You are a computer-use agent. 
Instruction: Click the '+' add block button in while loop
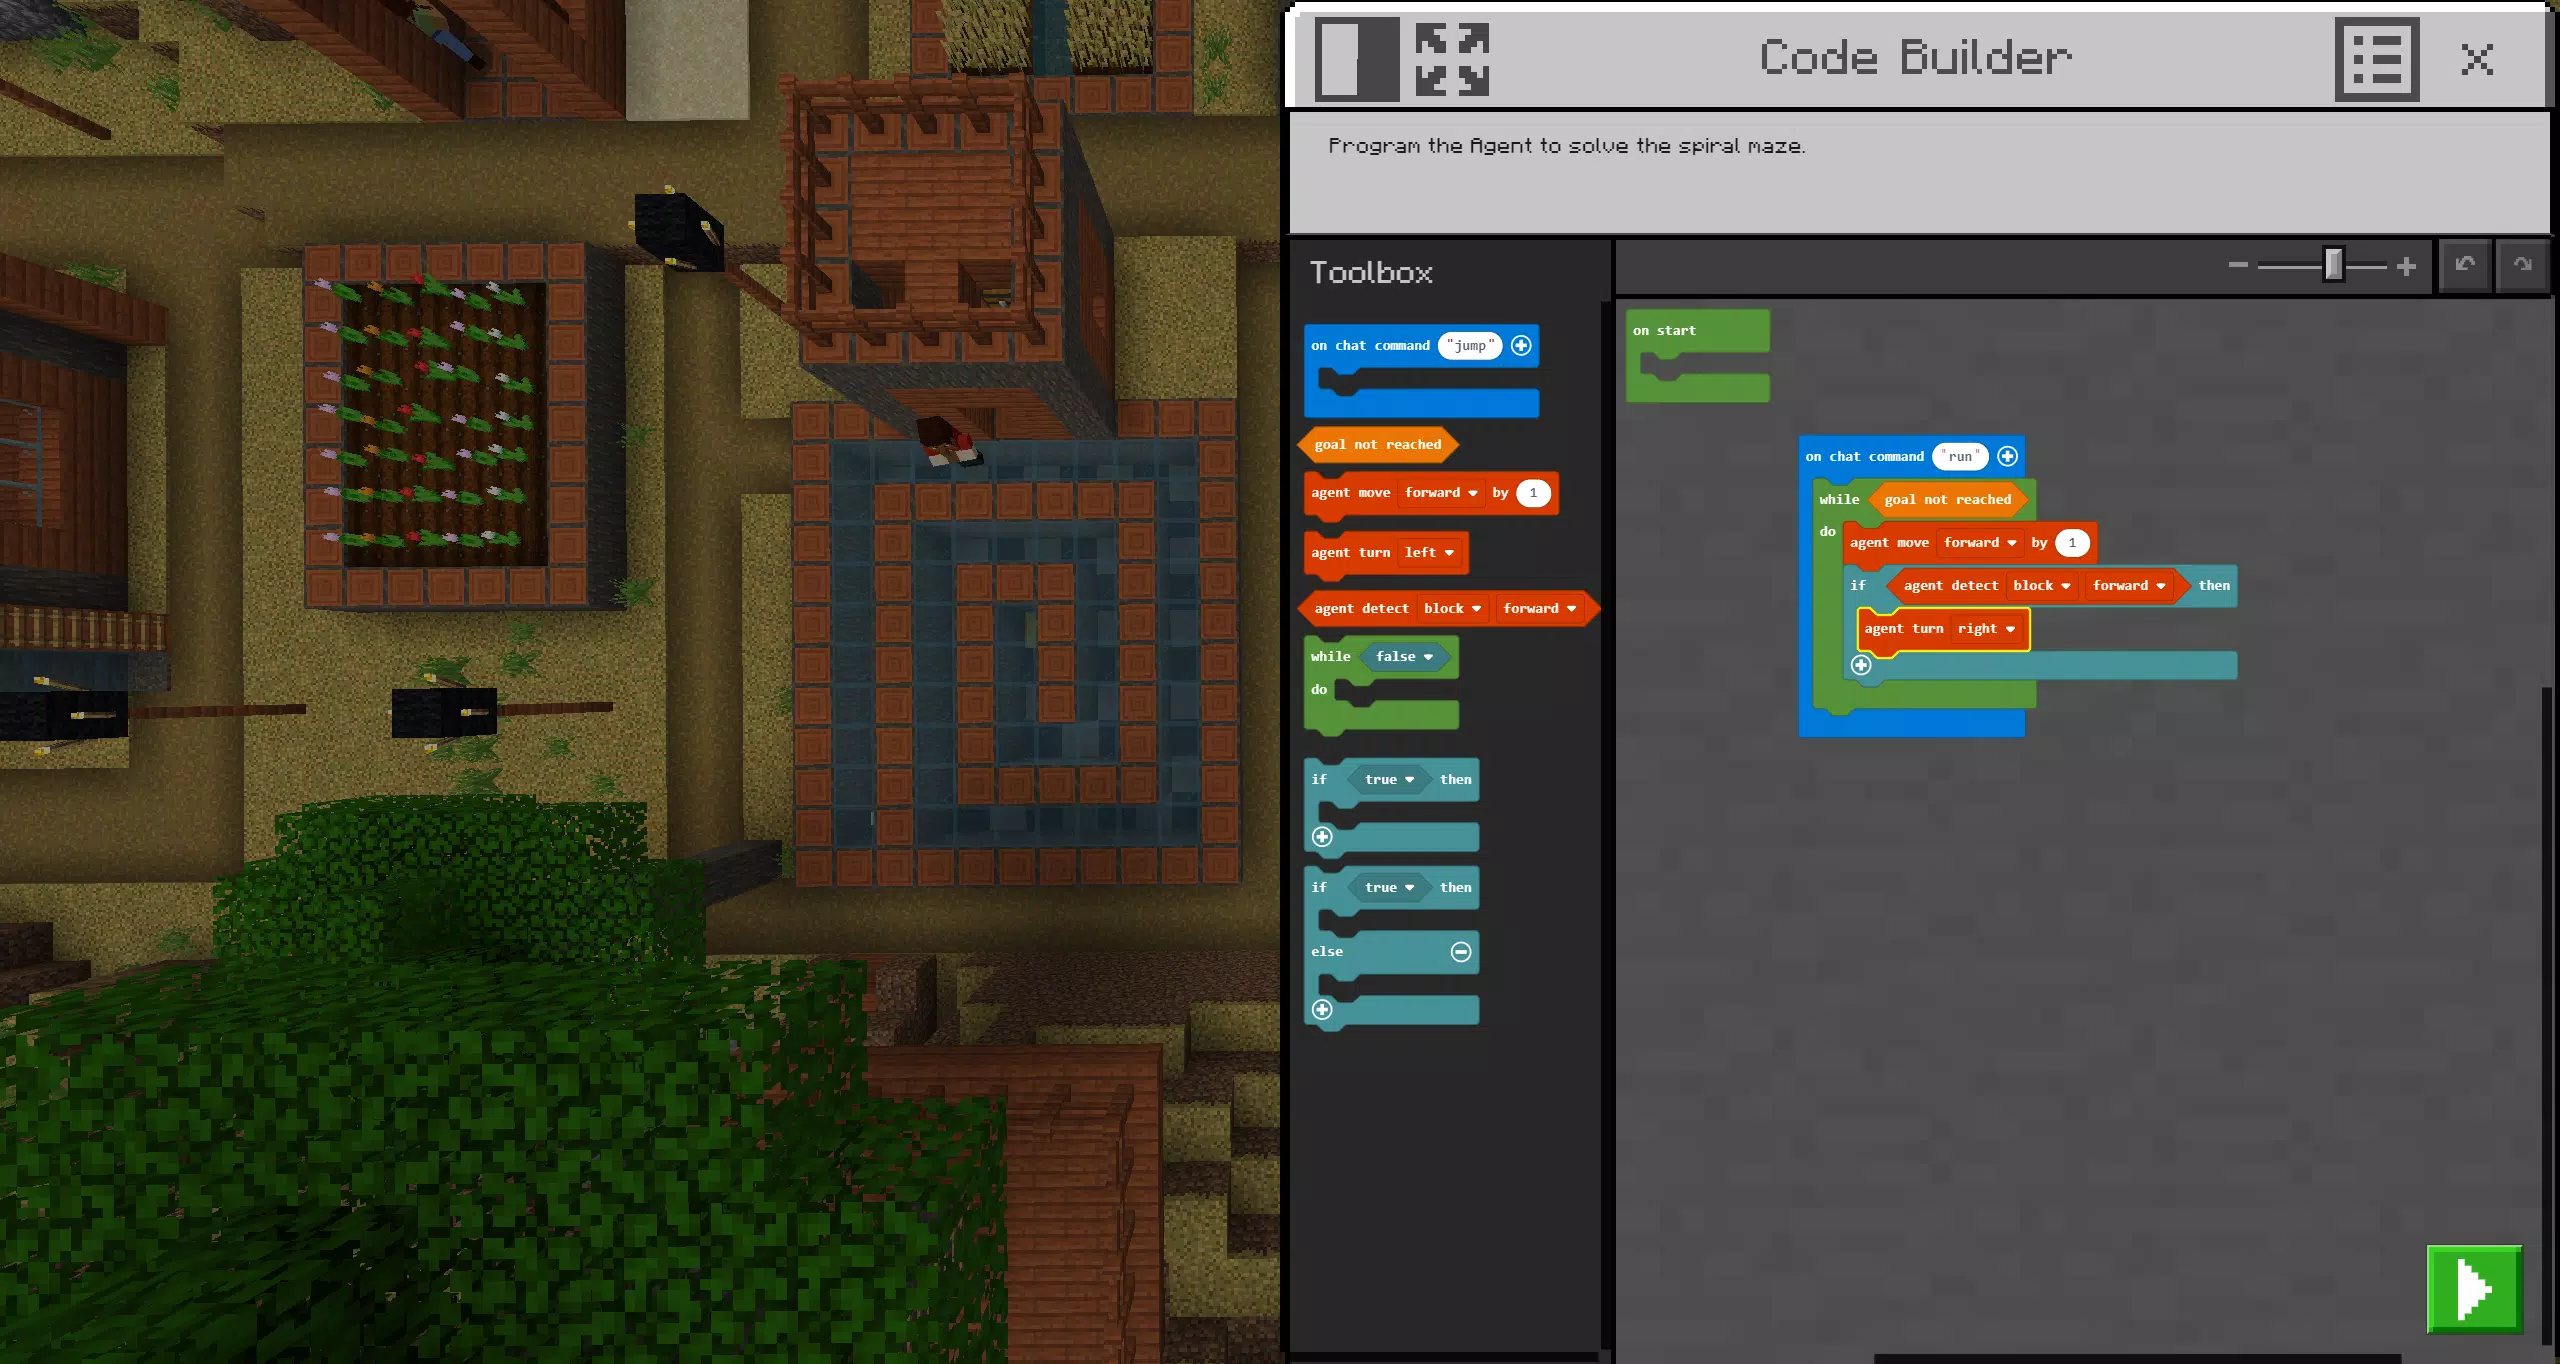tap(1861, 663)
